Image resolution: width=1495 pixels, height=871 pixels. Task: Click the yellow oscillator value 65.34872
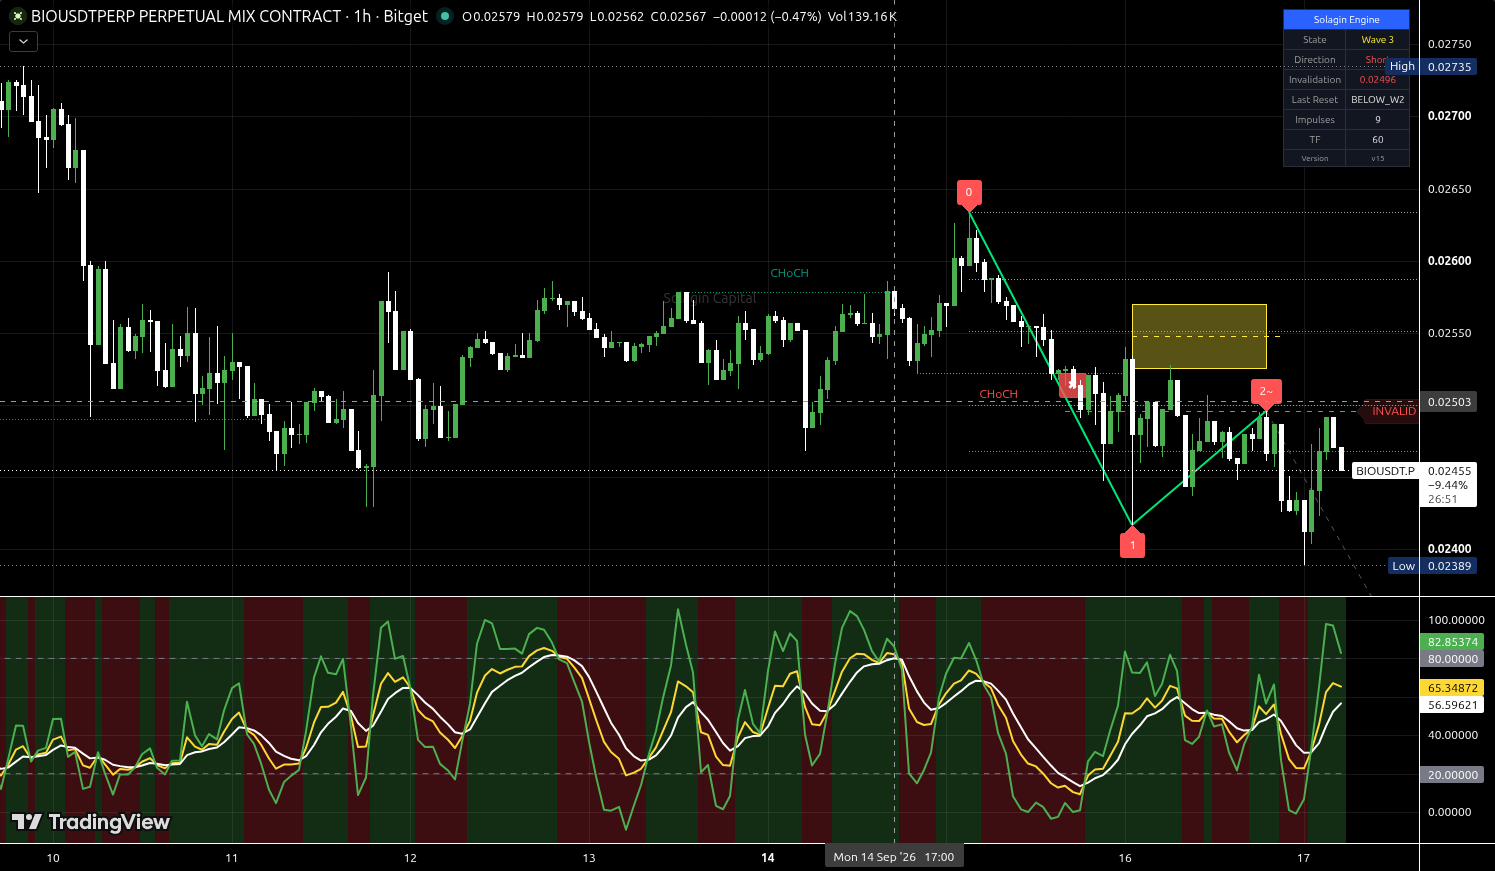1452,688
